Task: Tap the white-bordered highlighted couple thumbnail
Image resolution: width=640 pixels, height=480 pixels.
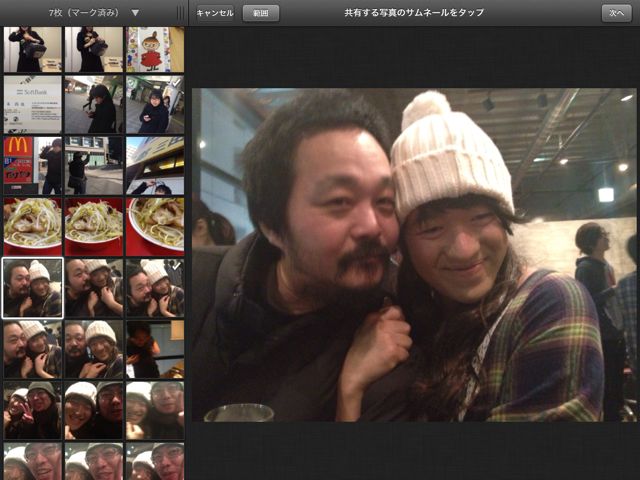Action: click(x=33, y=288)
